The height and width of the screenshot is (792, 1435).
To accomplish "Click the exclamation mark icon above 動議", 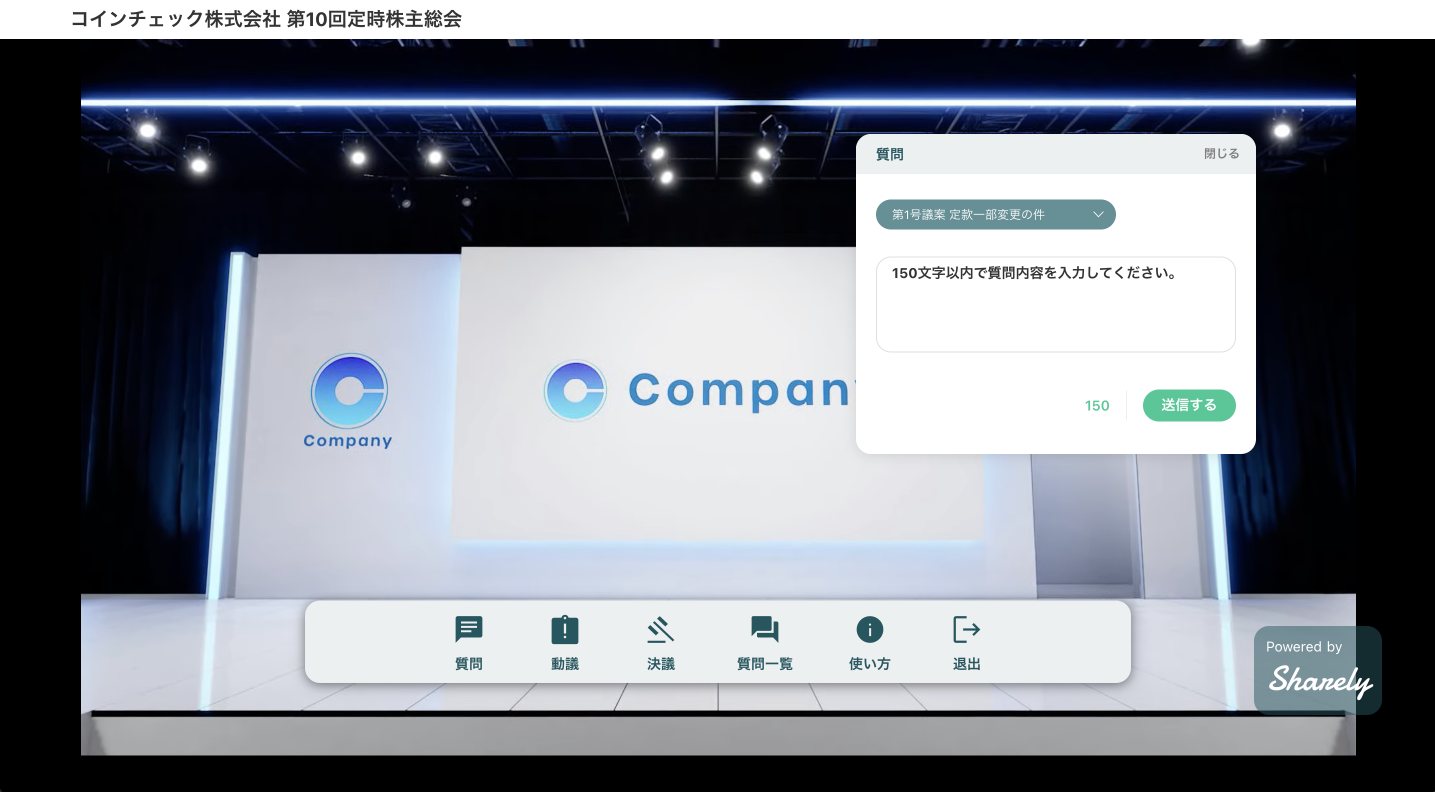I will pos(564,628).
